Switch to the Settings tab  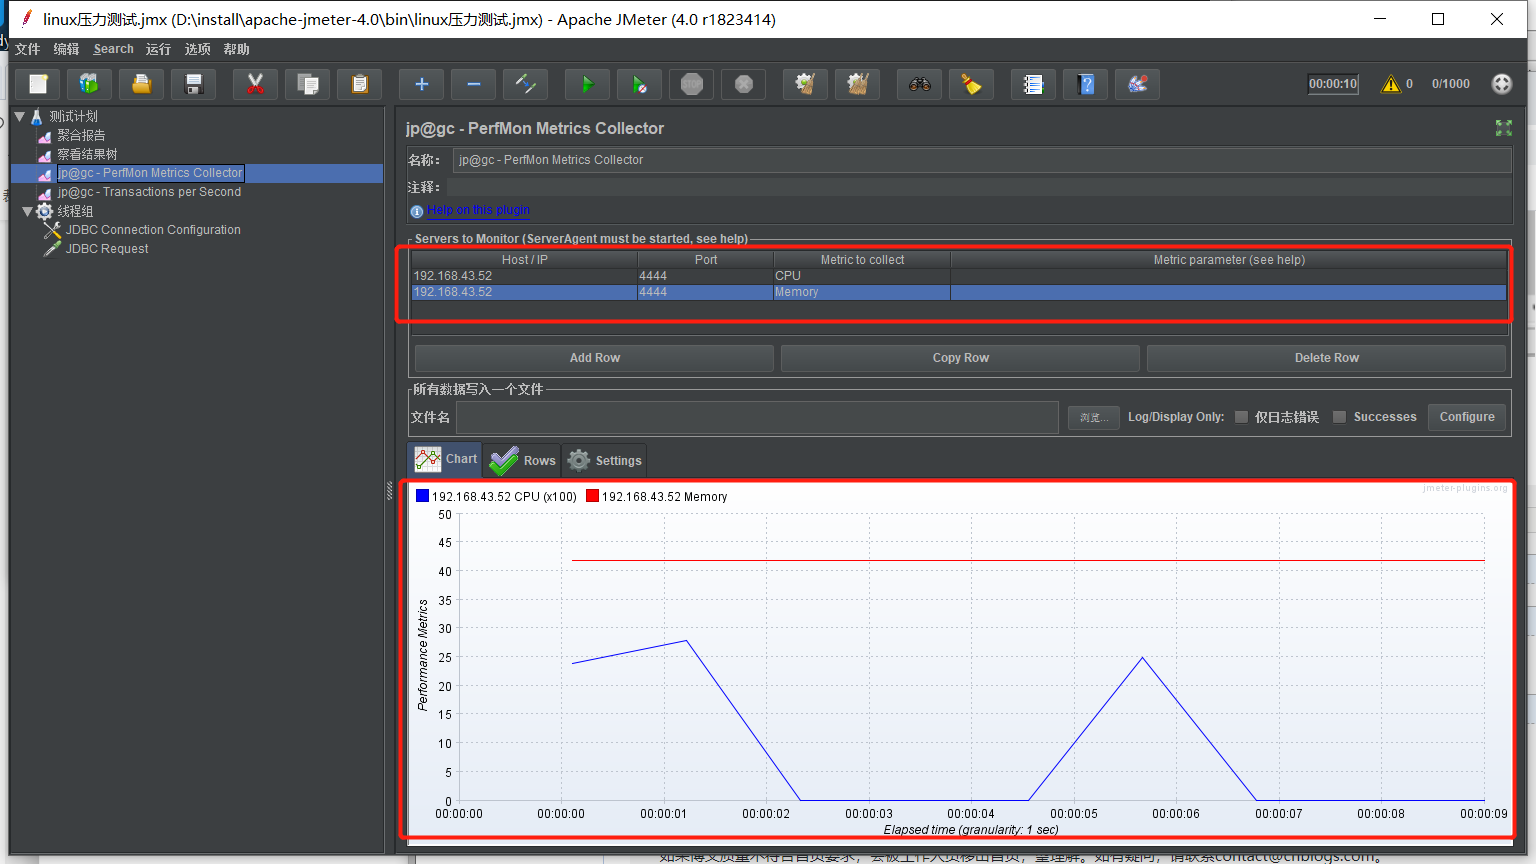click(604, 460)
